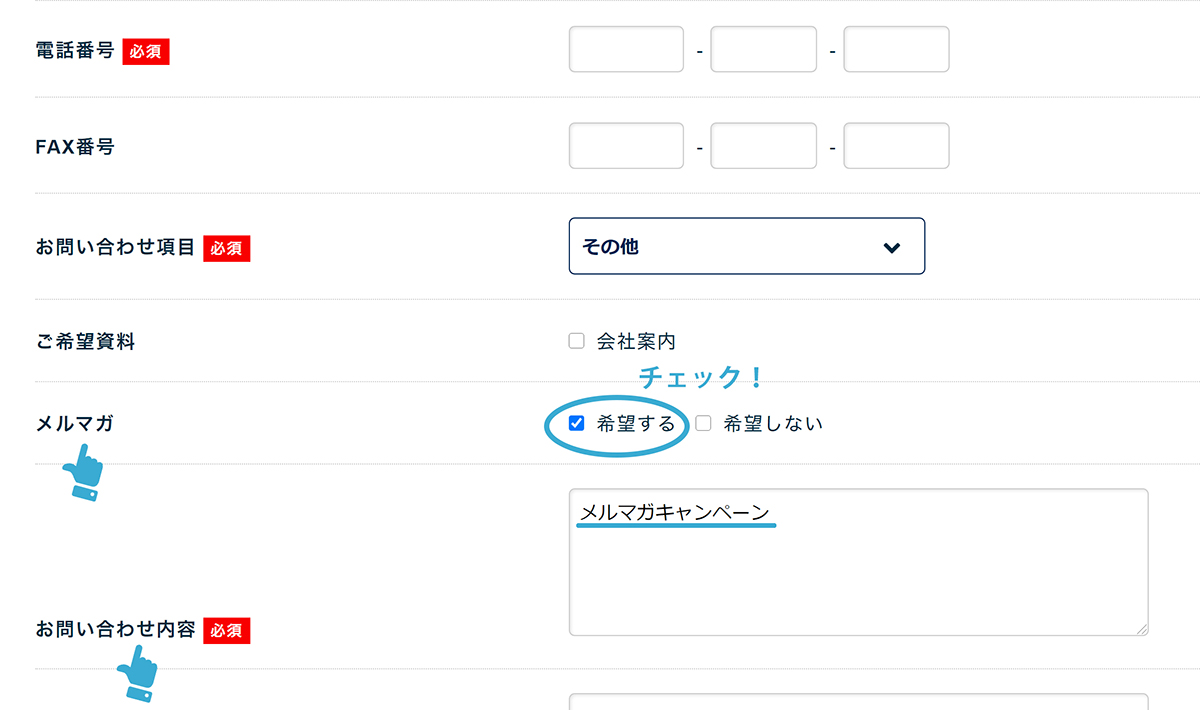The height and width of the screenshot is (710, 1200).
Task: Click the チェック！ annotation text
Action: tap(701, 378)
